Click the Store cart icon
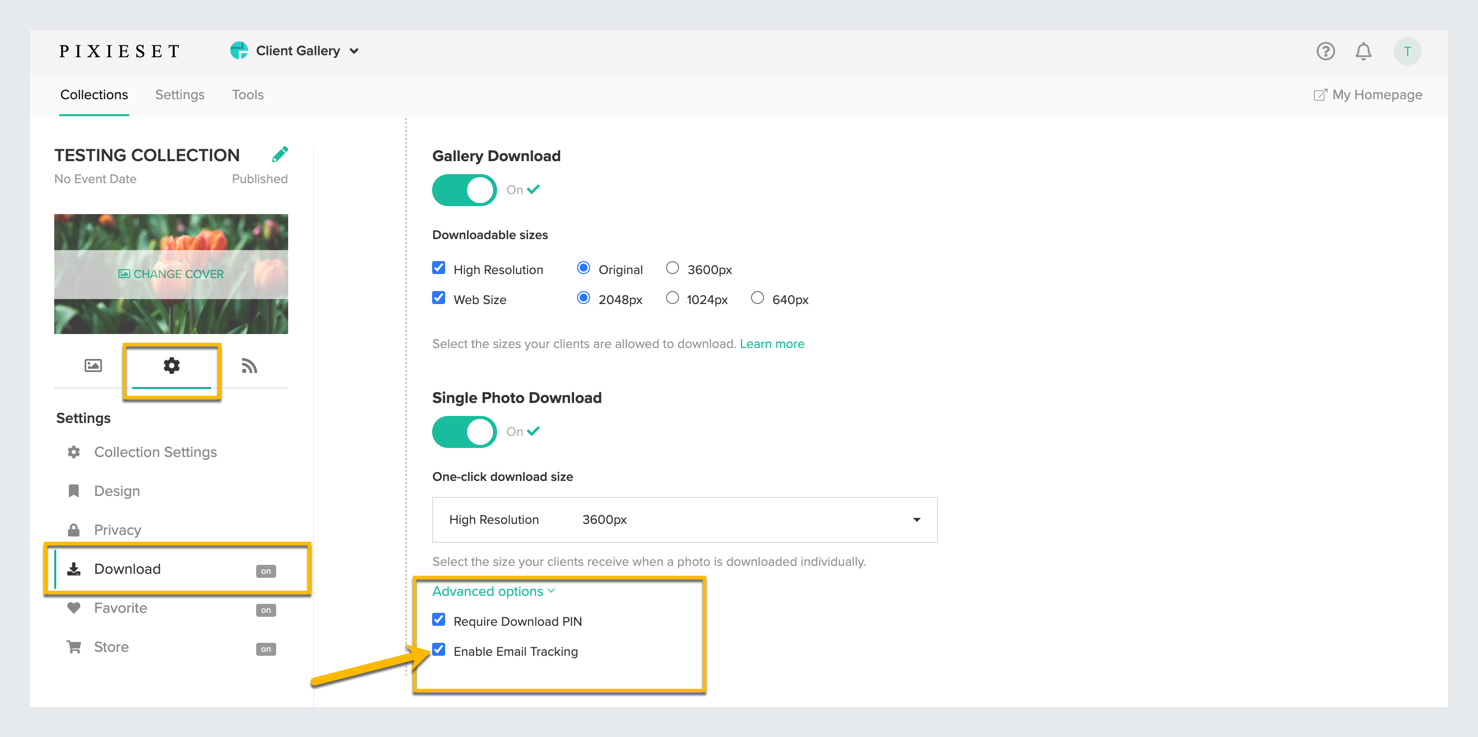Screen dimensions: 1478x737 click(x=74, y=647)
